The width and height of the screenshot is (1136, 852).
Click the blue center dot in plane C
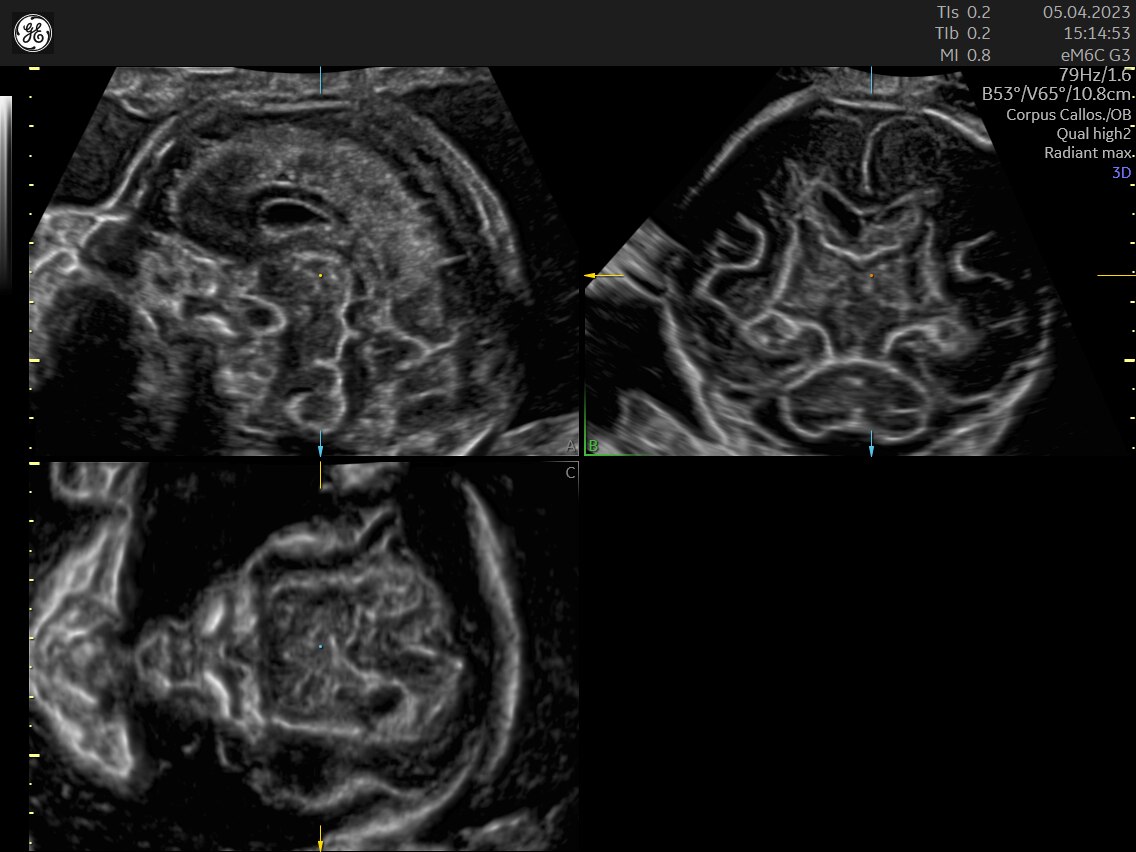point(320,647)
